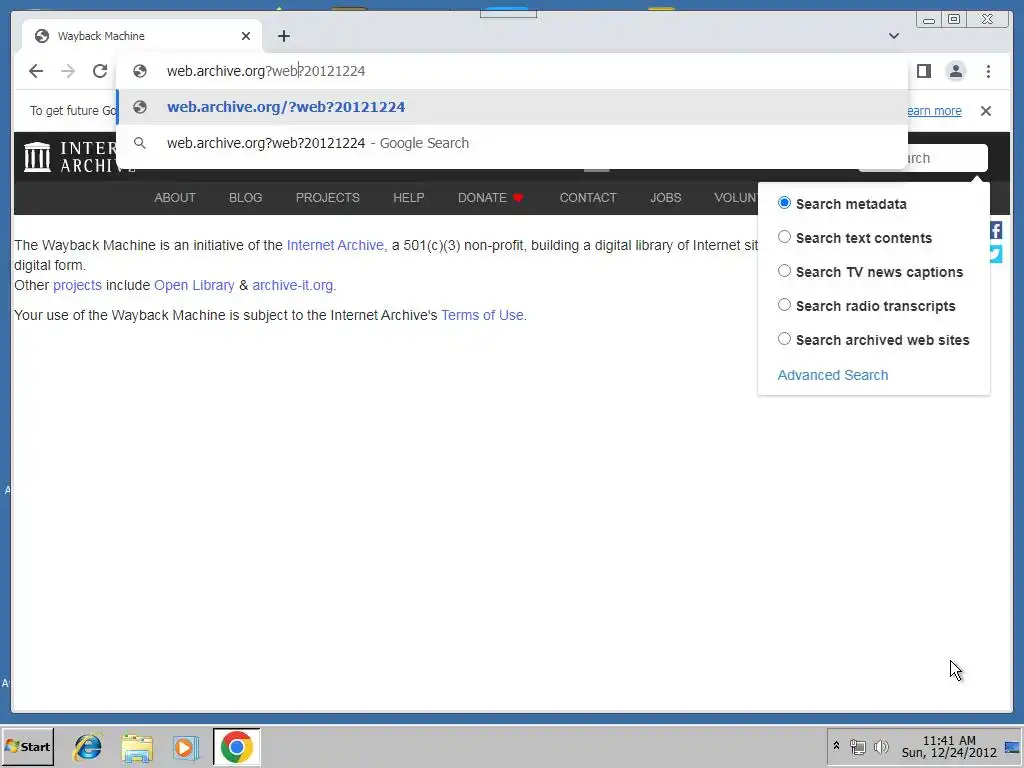Select 'Search archived web sites' option
Viewport: 1024px width, 768px height.
click(784, 339)
